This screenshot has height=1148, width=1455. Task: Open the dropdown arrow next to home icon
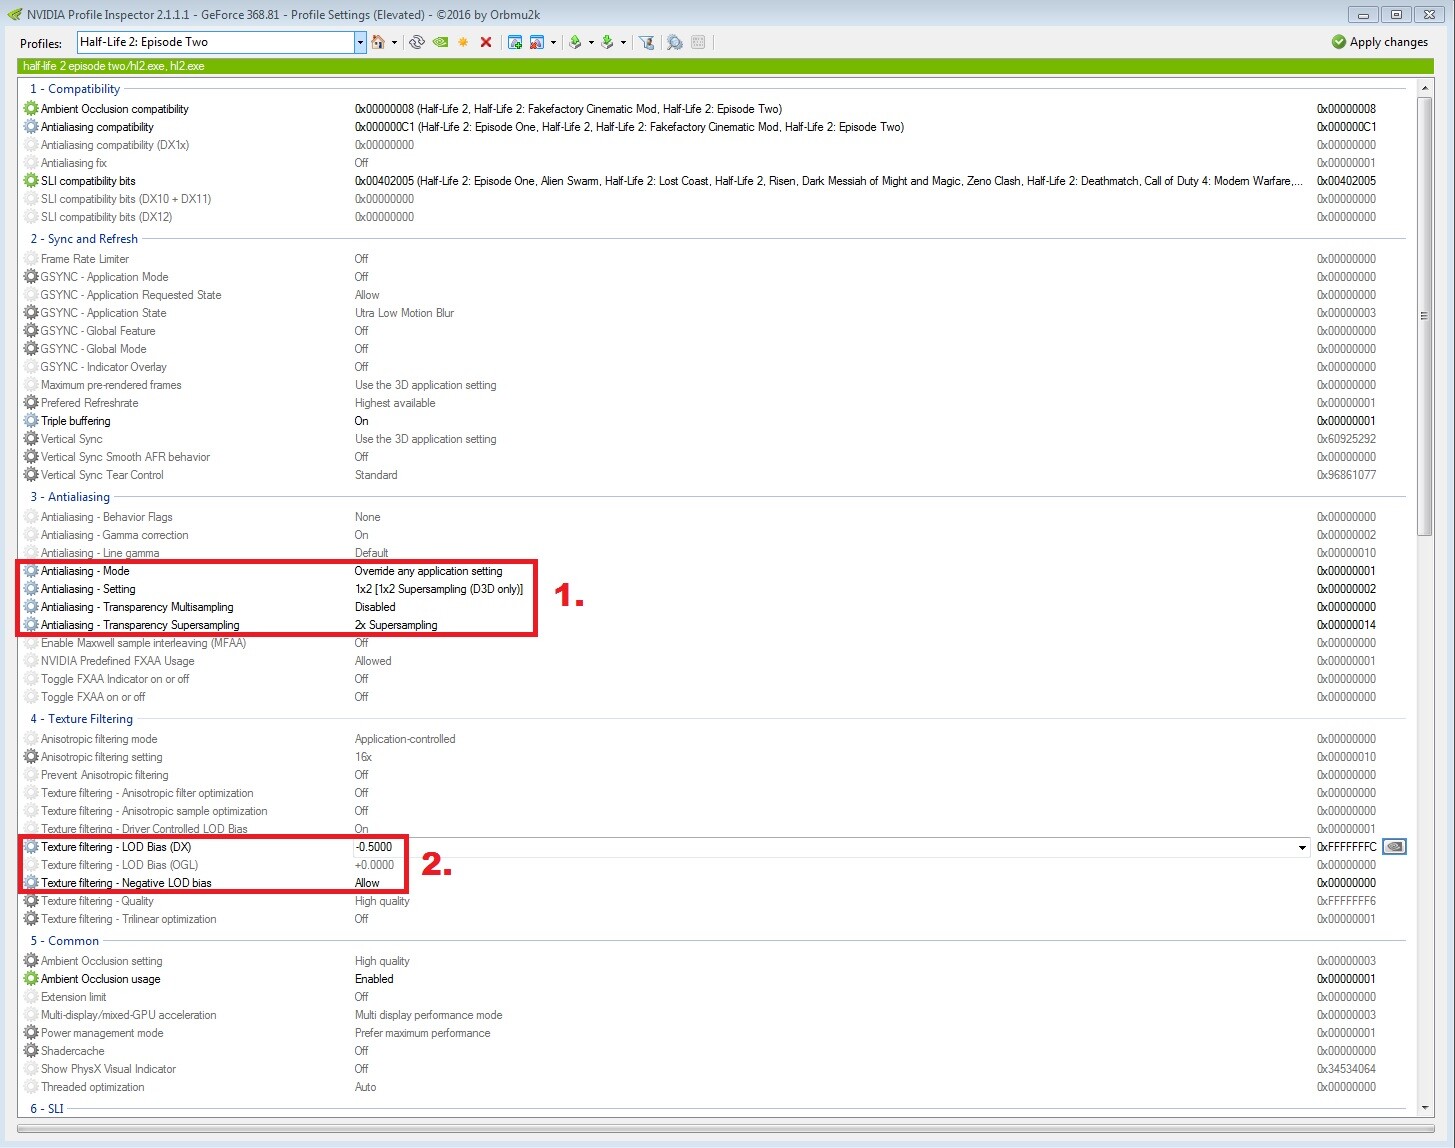tap(394, 42)
